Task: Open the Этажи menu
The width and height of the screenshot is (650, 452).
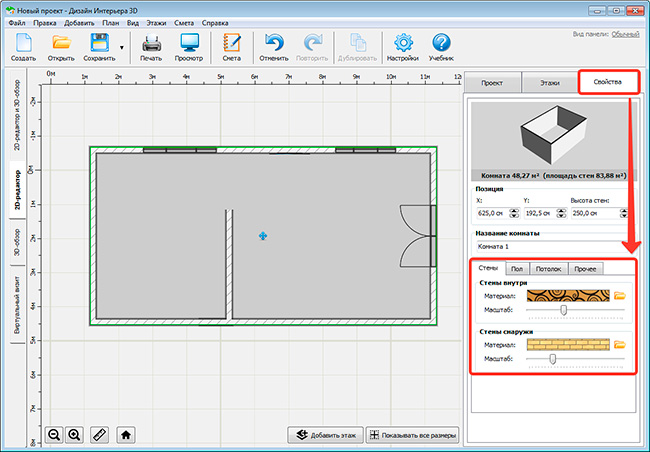Action: (x=156, y=23)
